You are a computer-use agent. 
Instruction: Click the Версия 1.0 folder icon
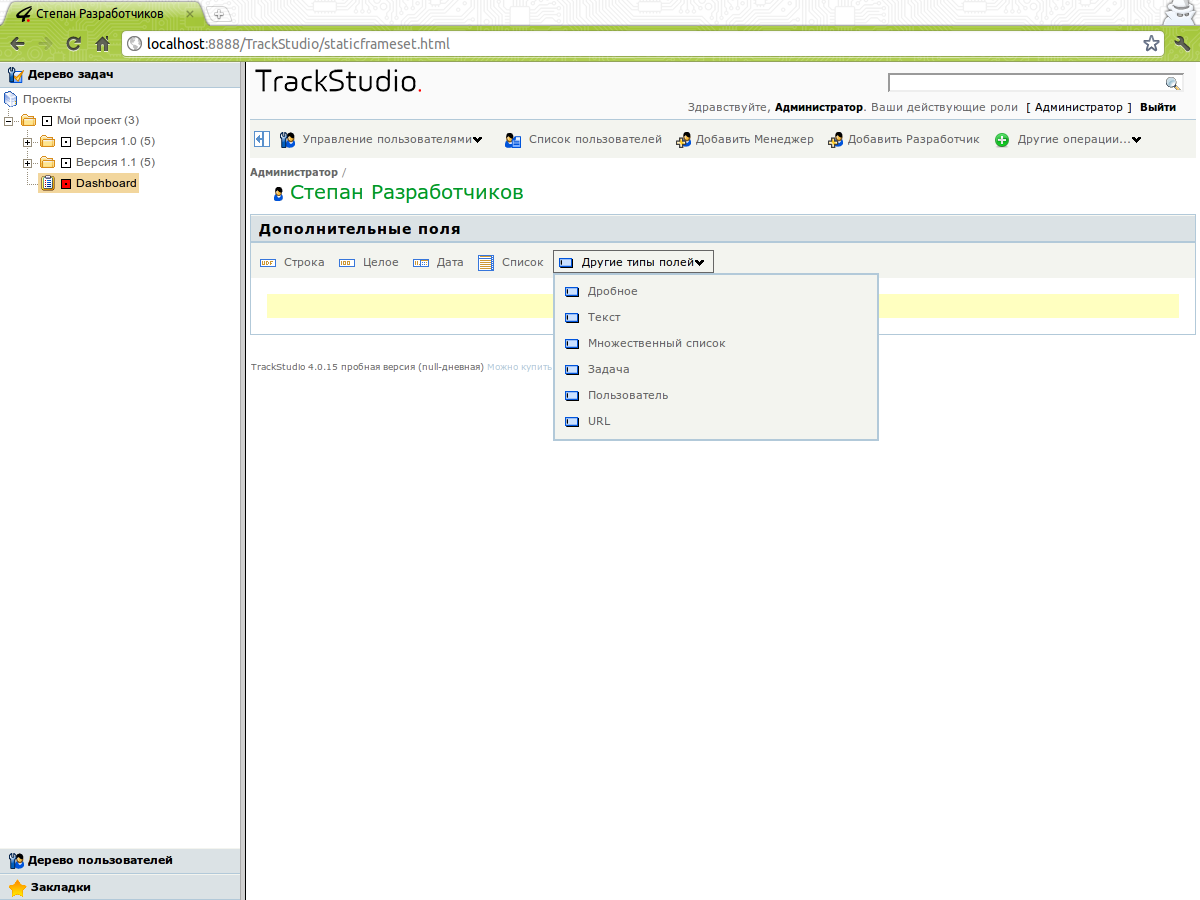[x=47, y=141]
